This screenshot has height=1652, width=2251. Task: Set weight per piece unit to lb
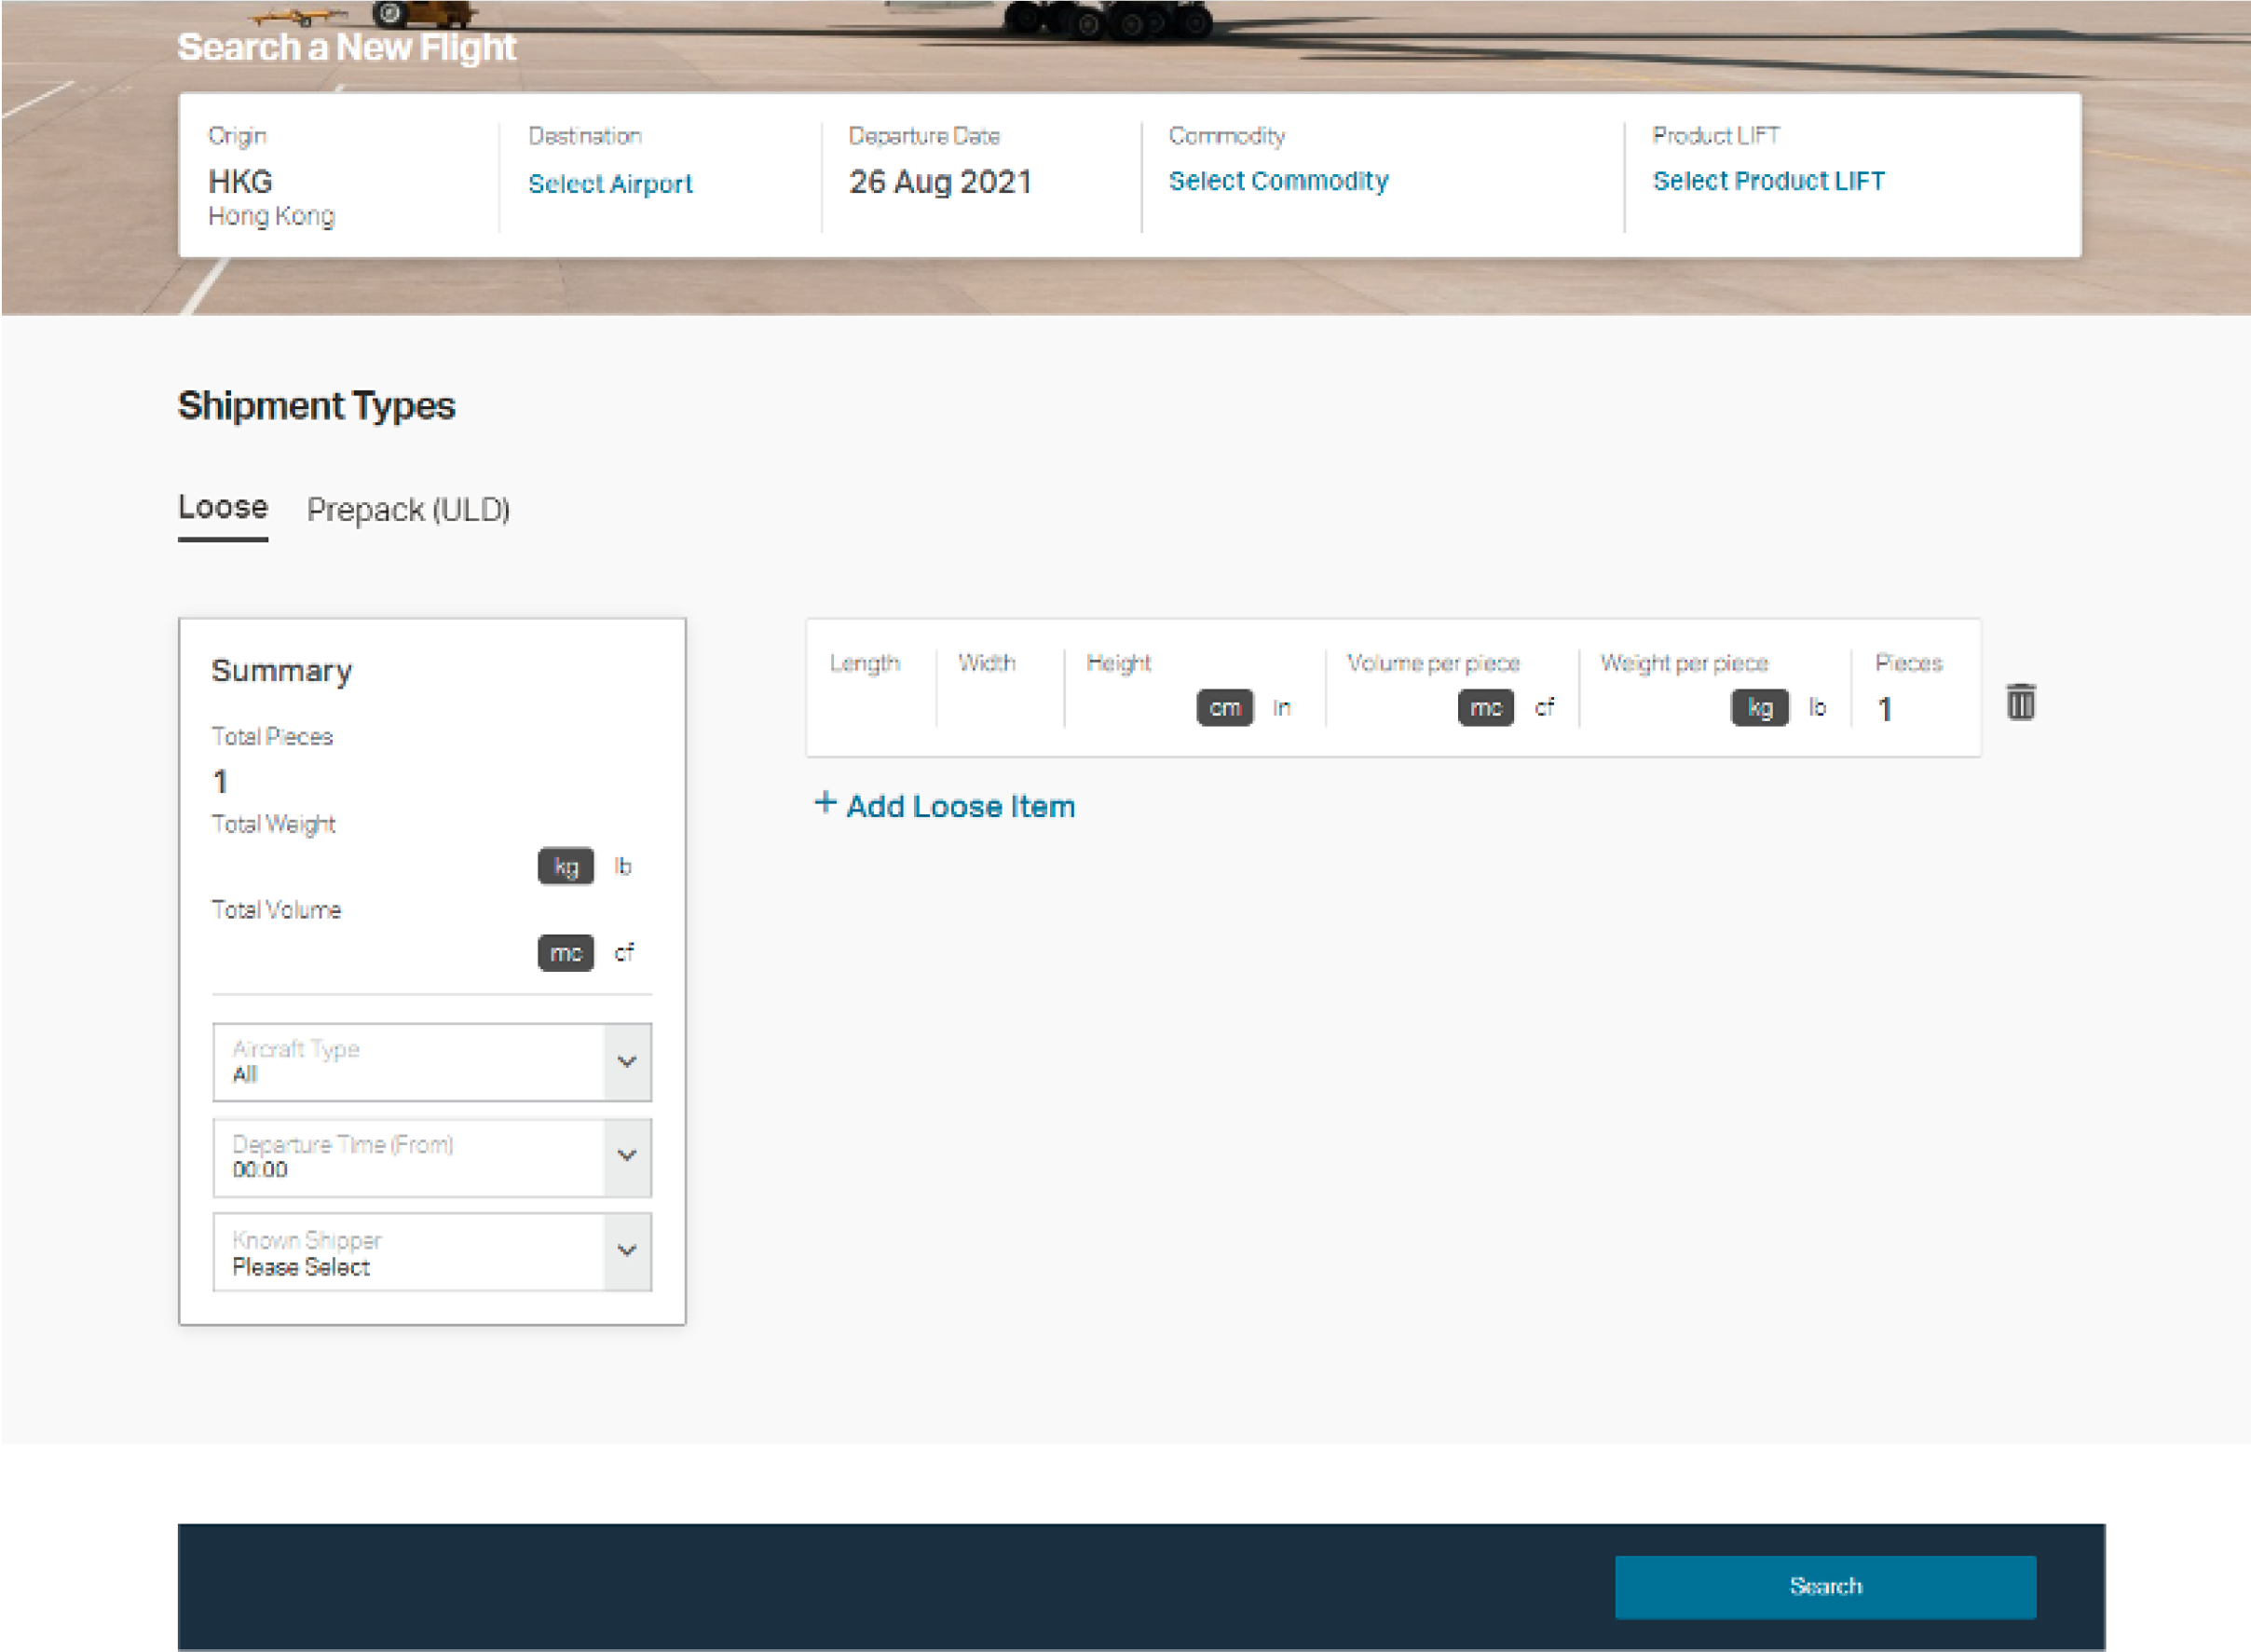pyautogui.click(x=1817, y=708)
